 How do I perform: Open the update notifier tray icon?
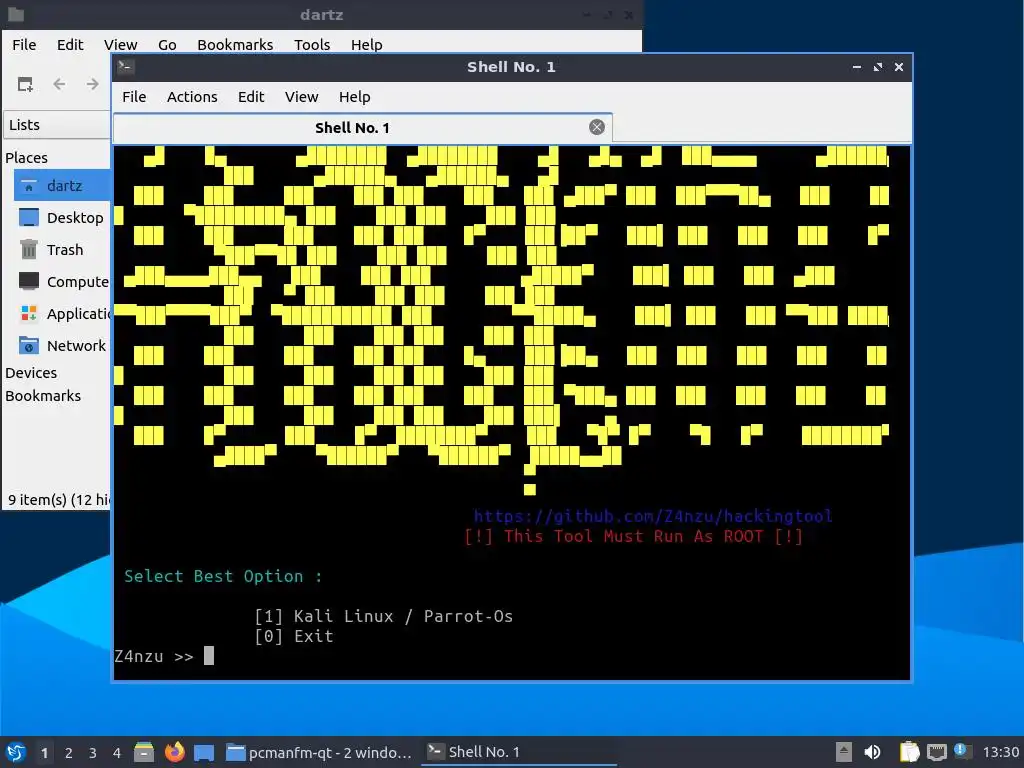click(x=961, y=751)
